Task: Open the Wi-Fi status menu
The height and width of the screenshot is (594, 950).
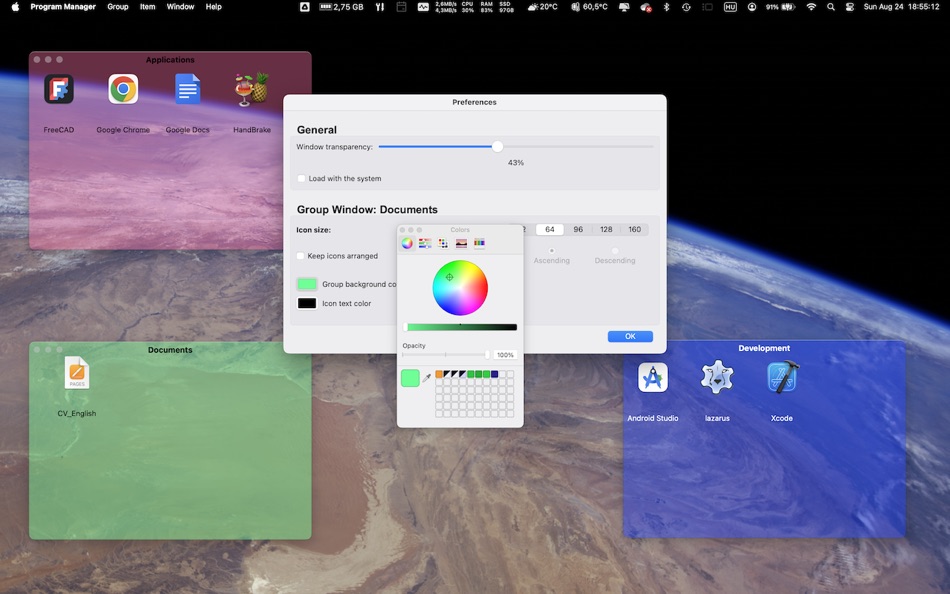Action: coord(811,7)
